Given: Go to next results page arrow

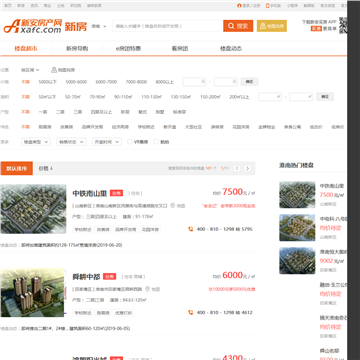Looking at the screenshot, I should (247, 168).
